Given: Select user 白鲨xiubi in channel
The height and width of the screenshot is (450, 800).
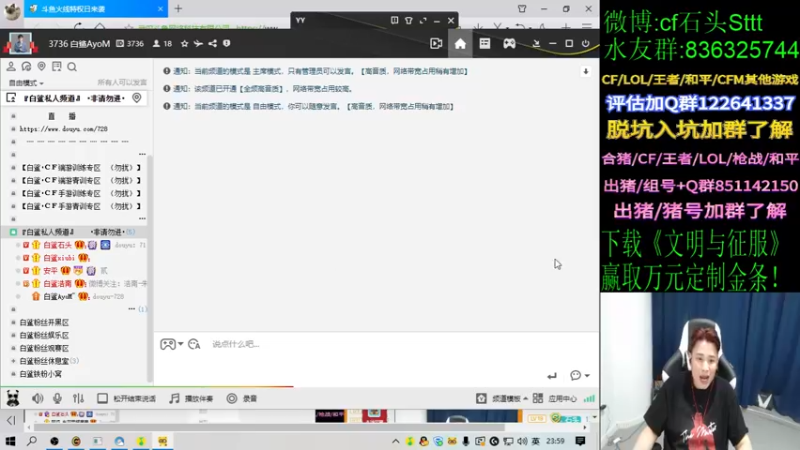Looking at the screenshot, I should pos(59,258).
